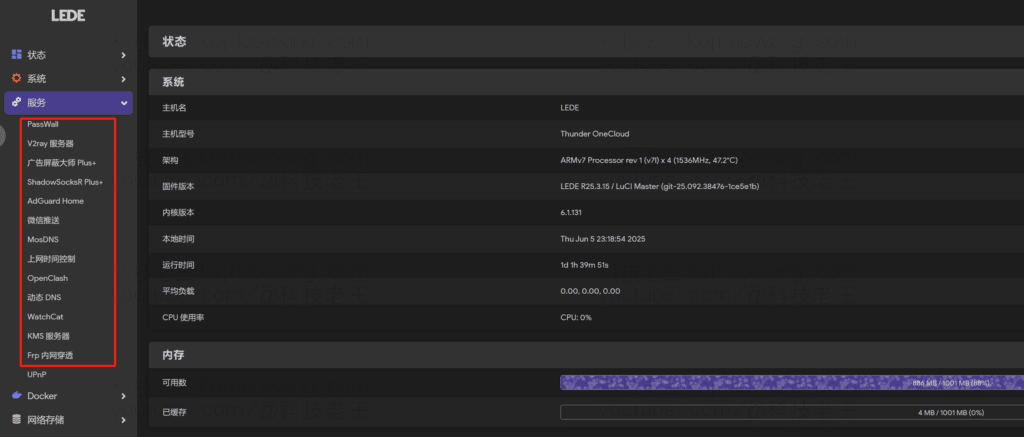Image resolution: width=1024 pixels, height=437 pixels.
Task: Open 广告屏蔽大师 Plus+ page
Action: click(x=61, y=163)
